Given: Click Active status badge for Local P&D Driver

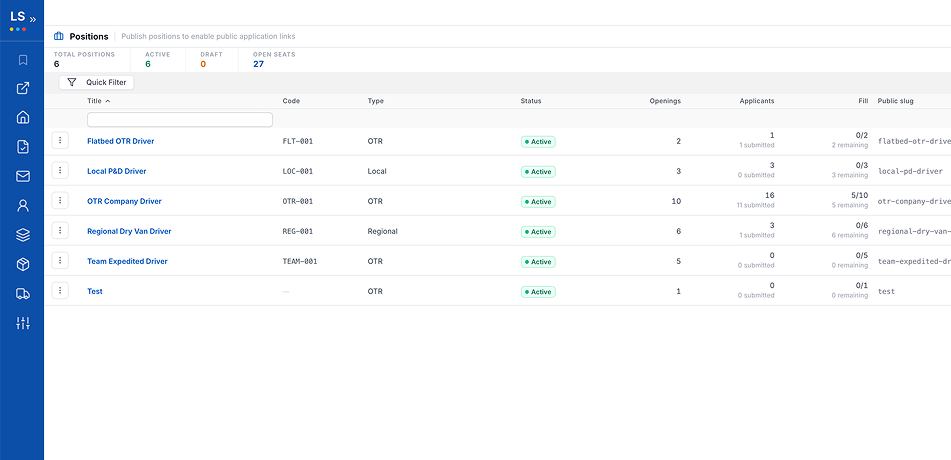Looking at the screenshot, I should tap(538, 172).
